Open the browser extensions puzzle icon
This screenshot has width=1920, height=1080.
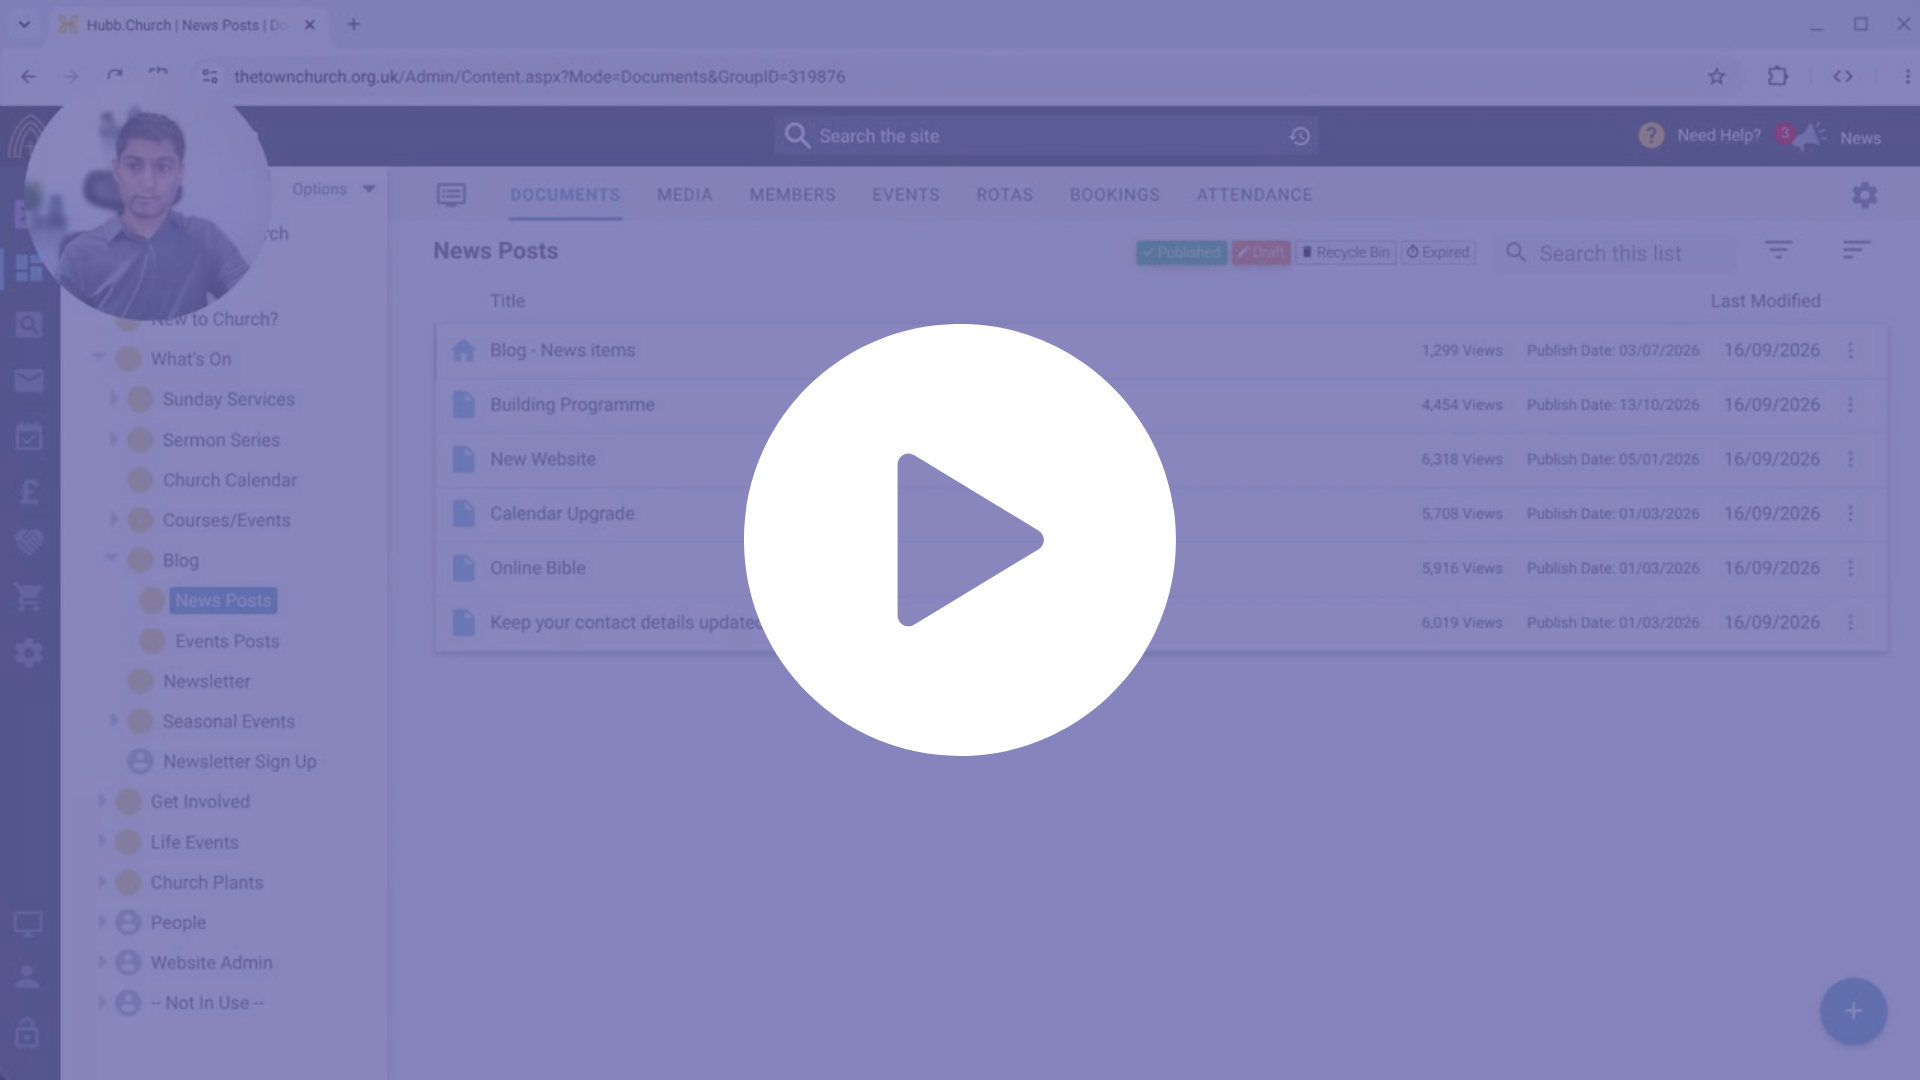click(x=1778, y=76)
